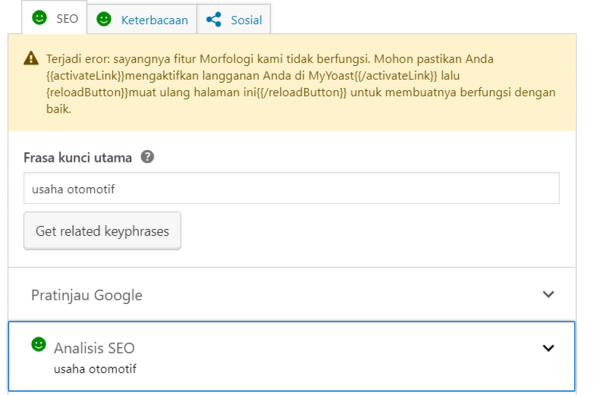Go to the Sosial tab

tap(234, 20)
